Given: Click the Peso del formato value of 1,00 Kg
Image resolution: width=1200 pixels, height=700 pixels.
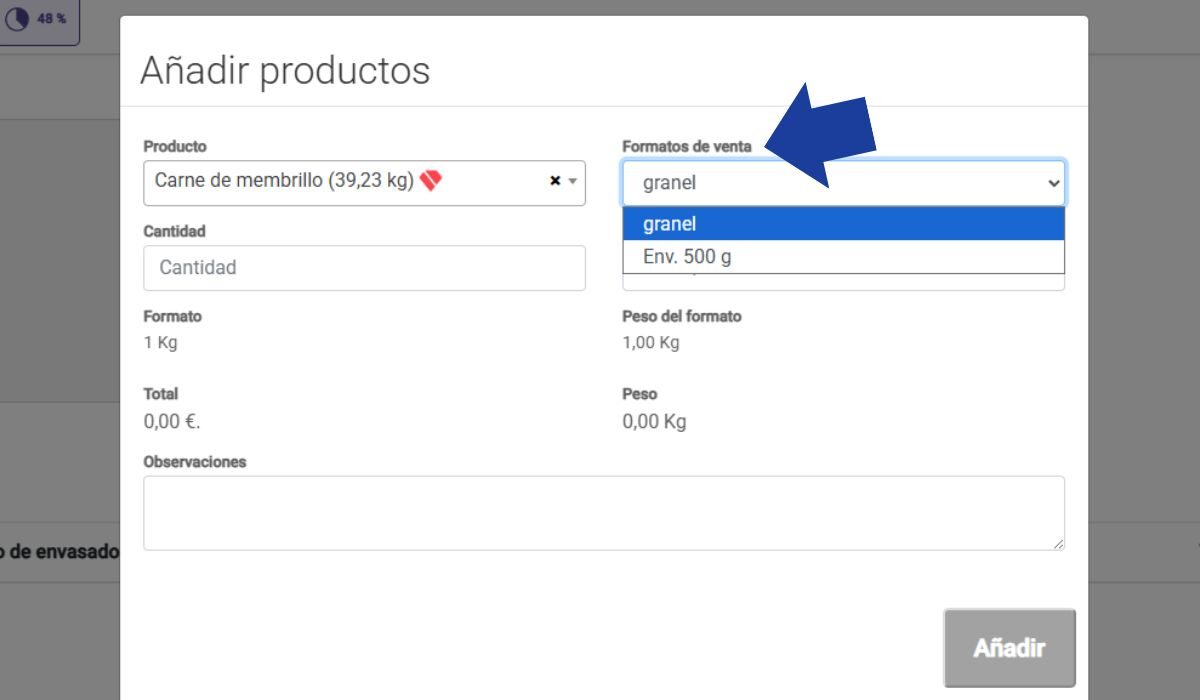Looking at the screenshot, I should click(x=650, y=343).
